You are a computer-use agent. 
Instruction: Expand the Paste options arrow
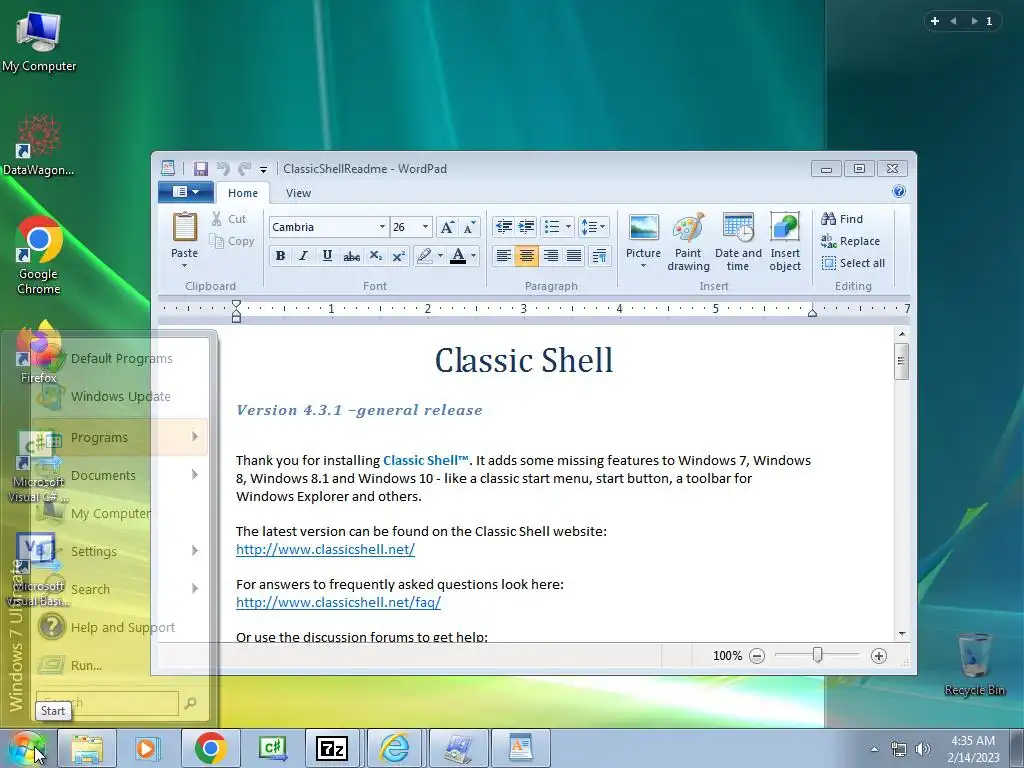click(184, 266)
